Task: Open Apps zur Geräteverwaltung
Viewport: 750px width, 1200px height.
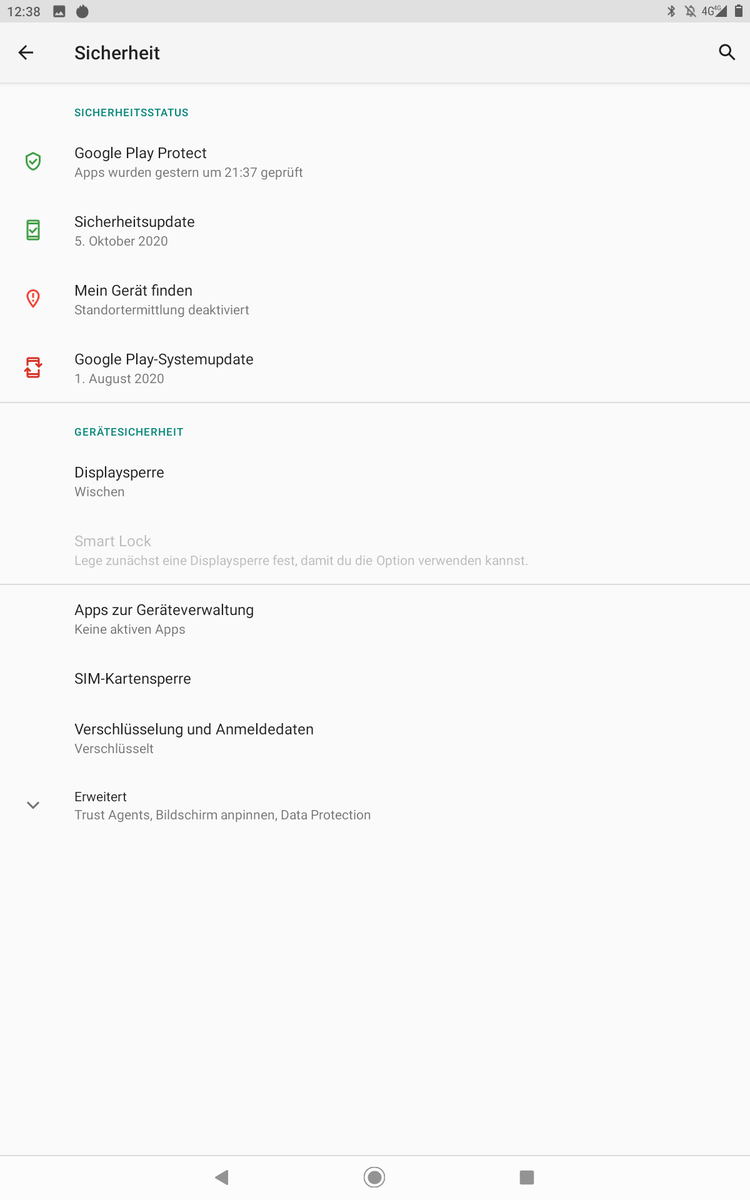Action: tap(164, 619)
